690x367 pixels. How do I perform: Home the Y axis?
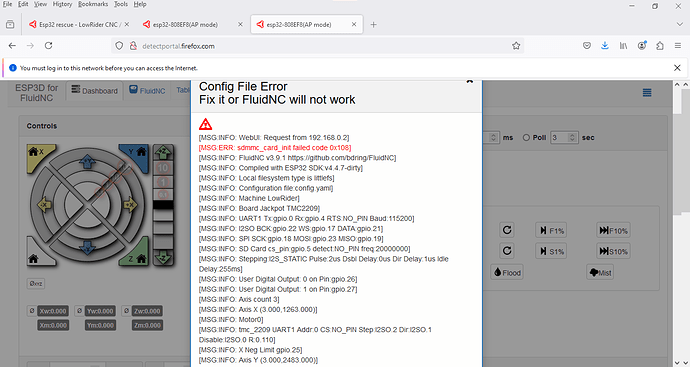point(136,154)
